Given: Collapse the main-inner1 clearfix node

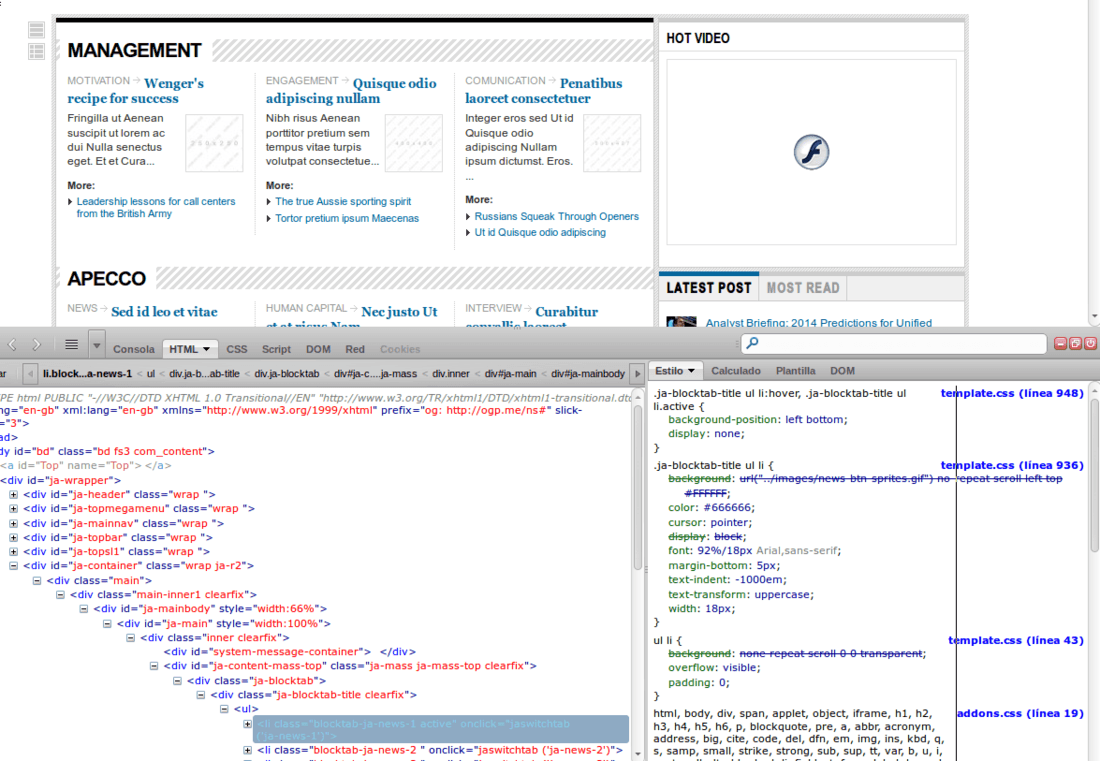Looking at the screenshot, I should 60,594.
